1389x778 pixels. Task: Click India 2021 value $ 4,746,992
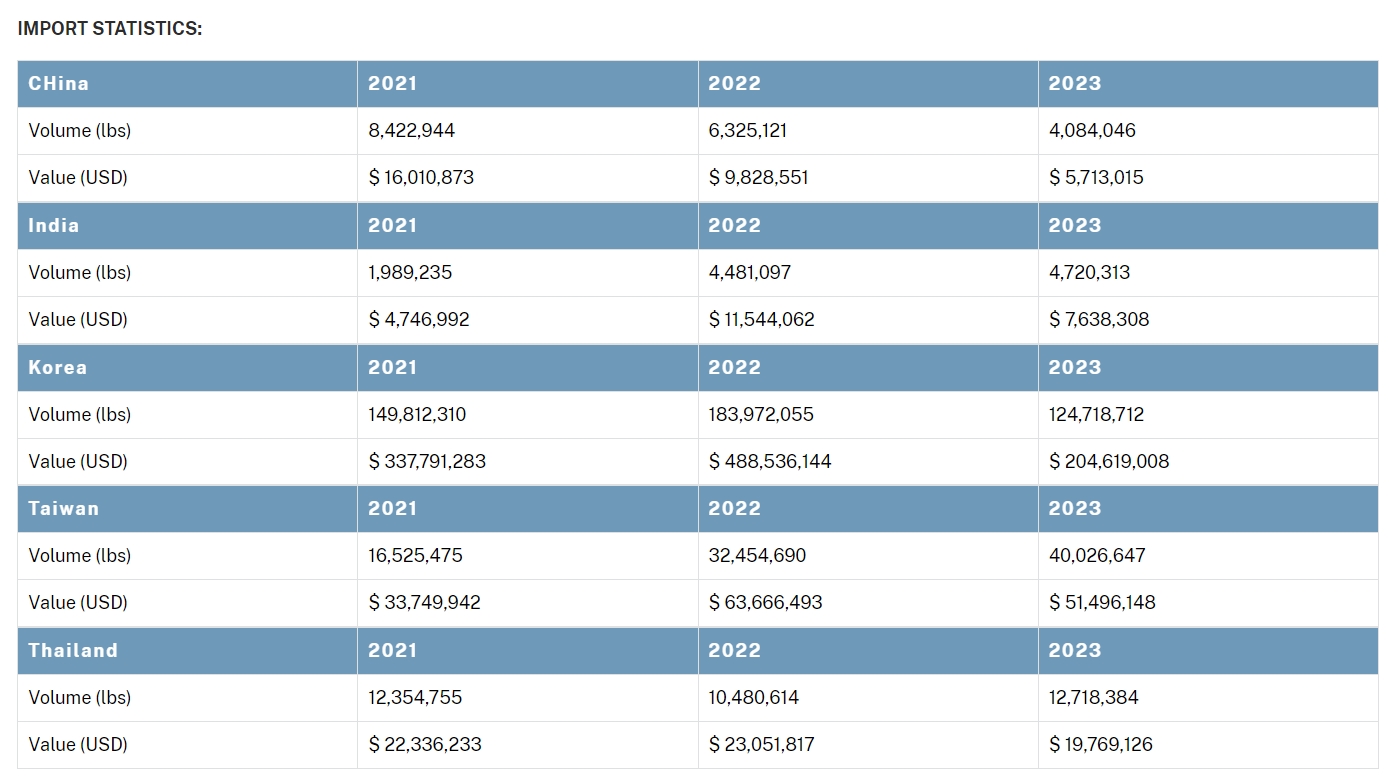pos(419,320)
